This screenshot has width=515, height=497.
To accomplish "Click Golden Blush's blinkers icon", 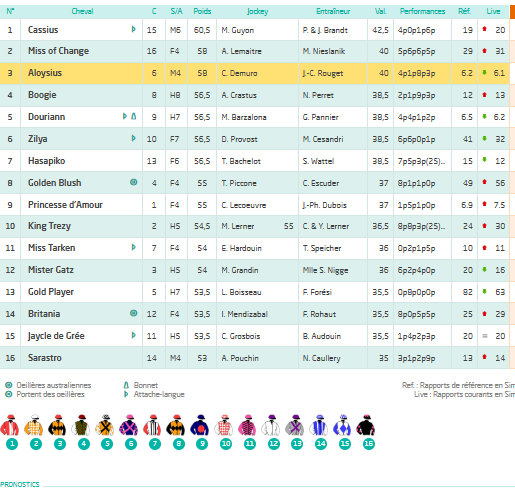I will [133, 182].
